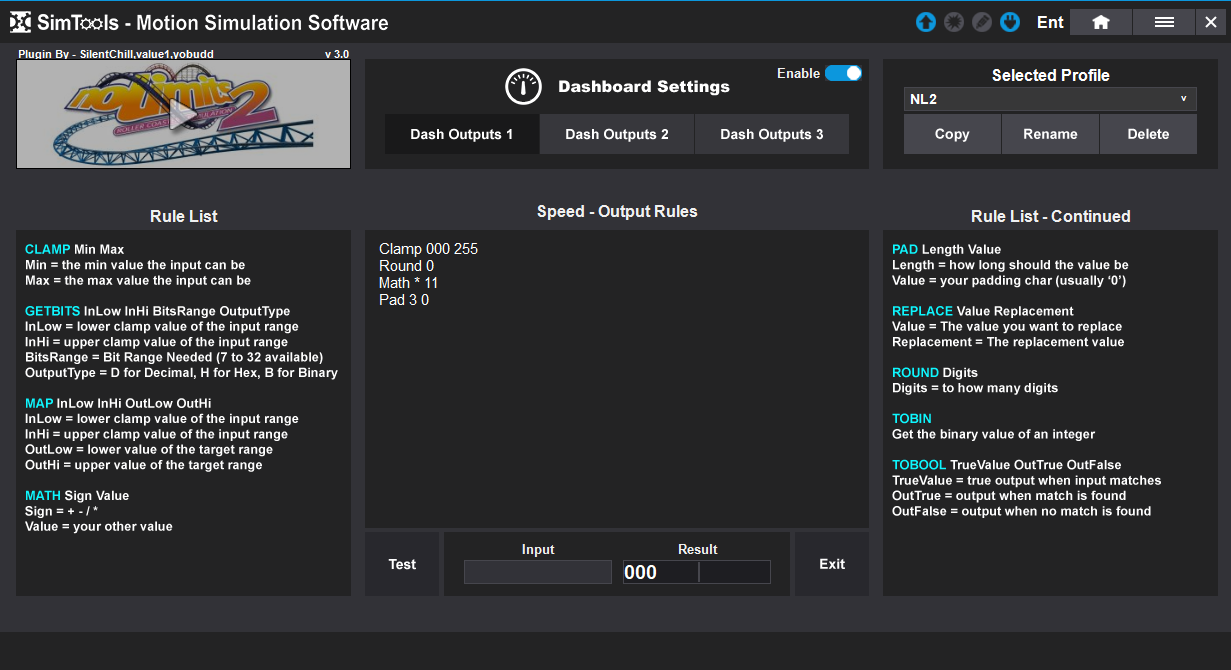Click the 'Round 0' rule line
1231x670 pixels.
point(407,266)
